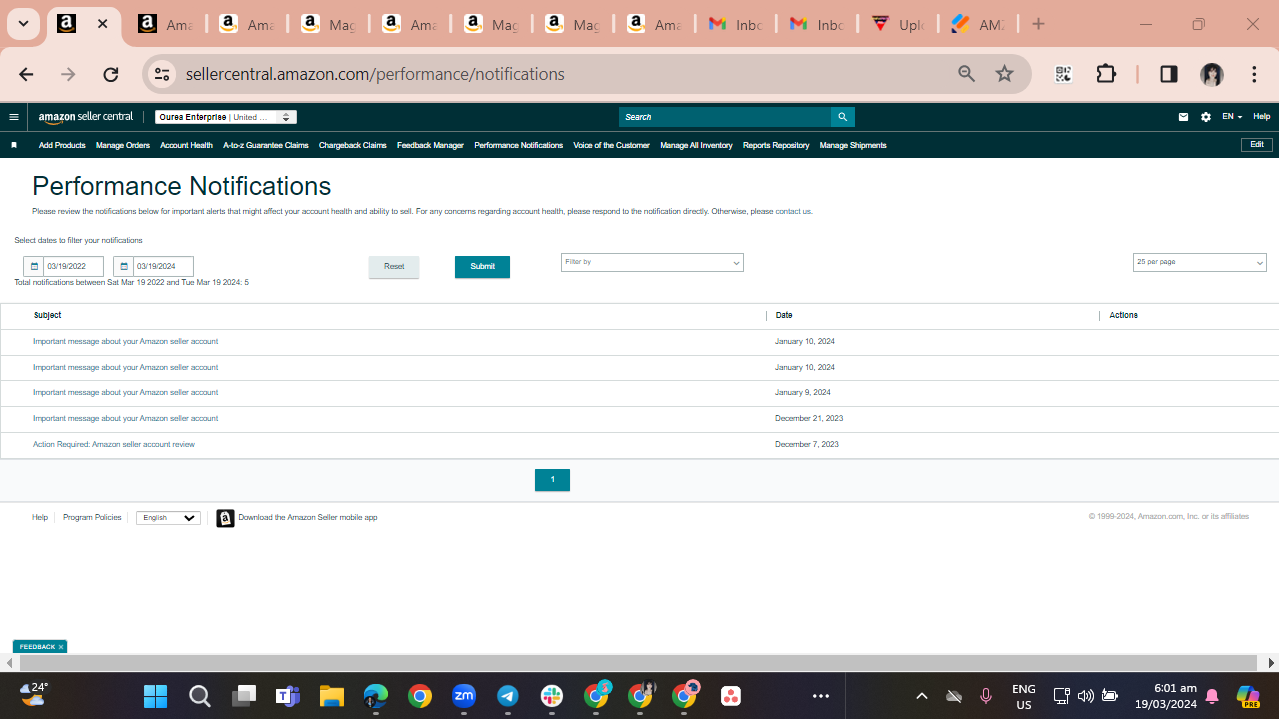Viewport: 1279px width, 719px height.
Task: Open the Seller Central mail messages icon
Action: point(1183,117)
